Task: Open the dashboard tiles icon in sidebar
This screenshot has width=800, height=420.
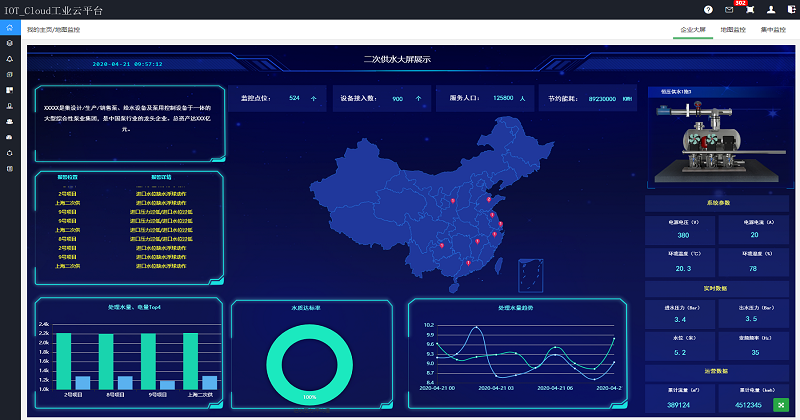Action: coord(10,90)
